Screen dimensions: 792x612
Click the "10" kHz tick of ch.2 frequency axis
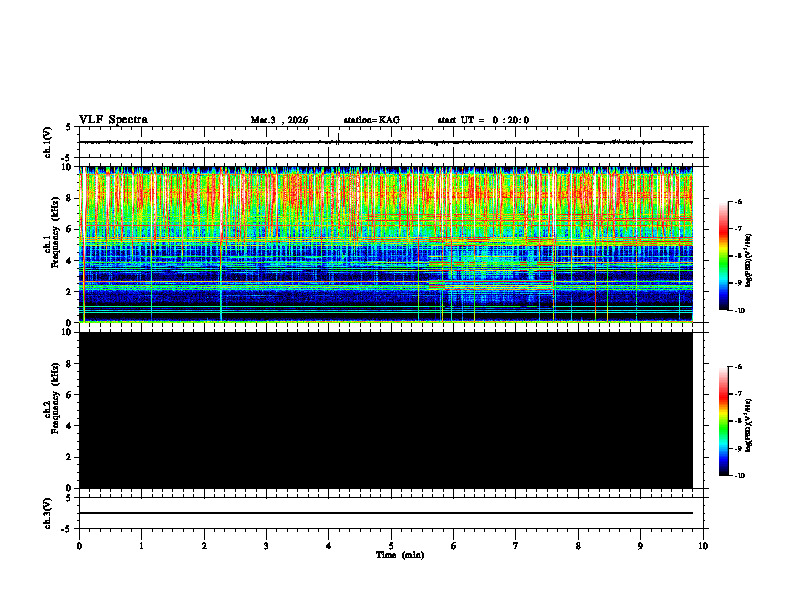[66, 333]
